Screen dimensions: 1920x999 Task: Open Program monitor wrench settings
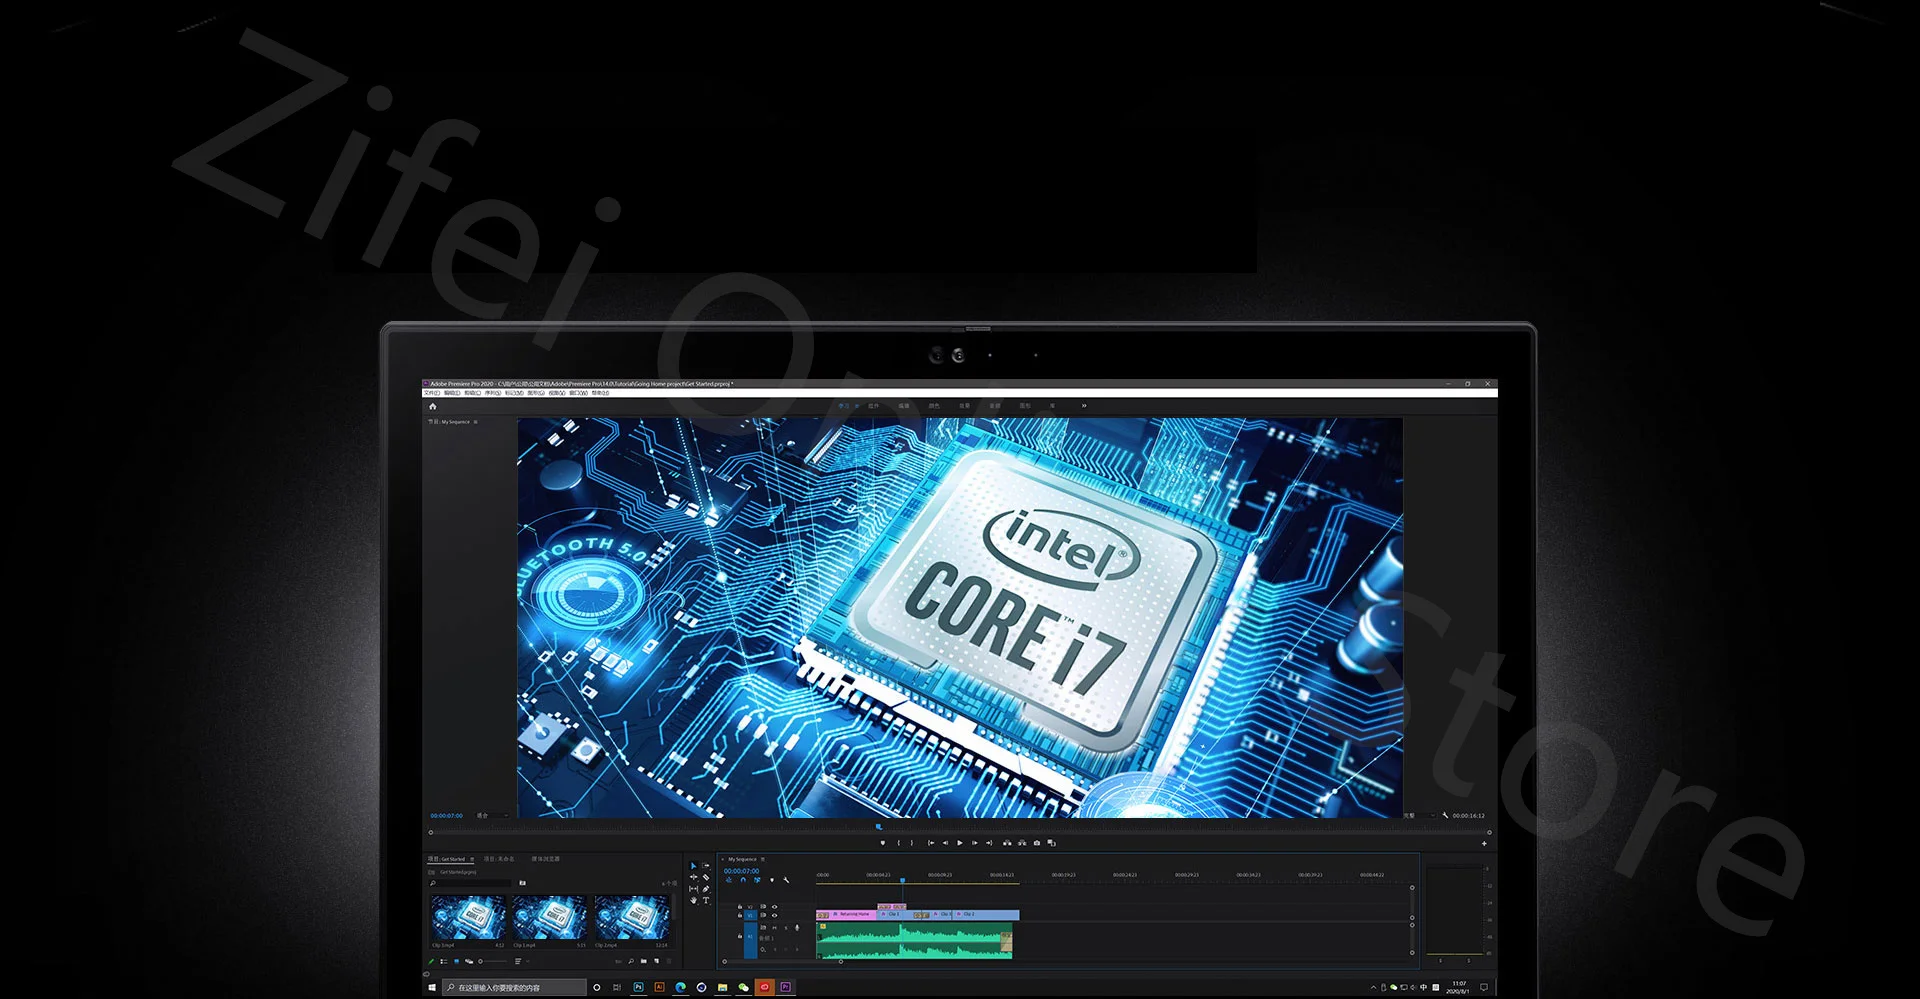[x=1445, y=815]
